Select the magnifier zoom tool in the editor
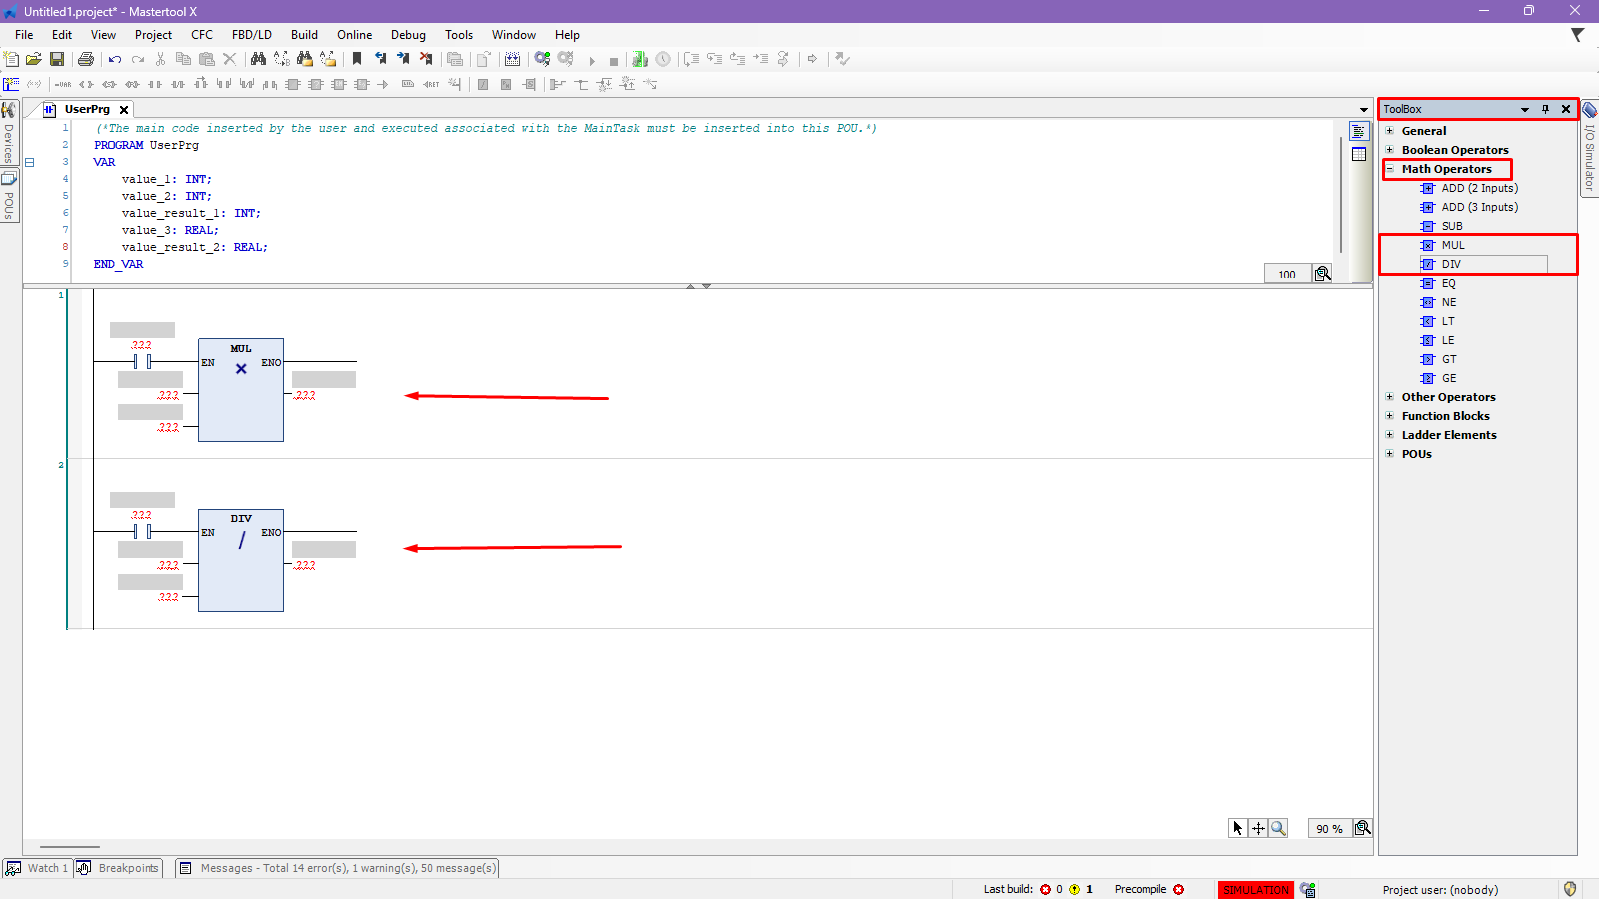1599x899 pixels. click(1278, 828)
